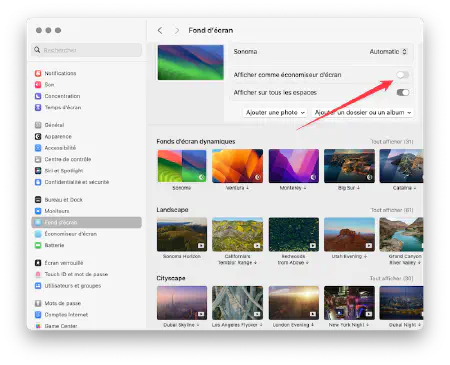Open the Automatic appearance dropdown
The width and height of the screenshot is (450, 365).
pyautogui.click(x=388, y=52)
